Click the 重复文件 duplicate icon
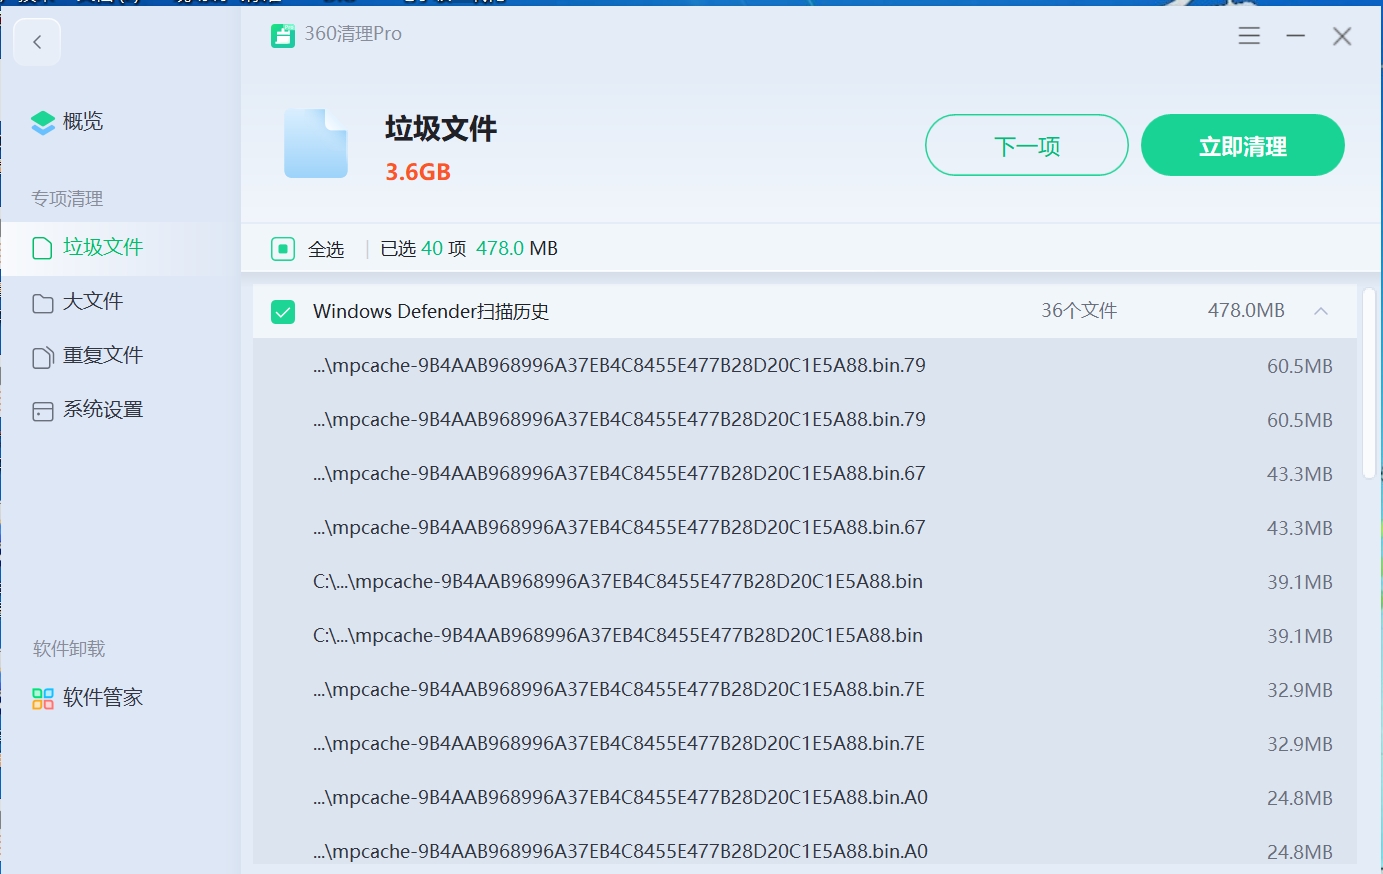1383x874 pixels. tap(42, 357)
